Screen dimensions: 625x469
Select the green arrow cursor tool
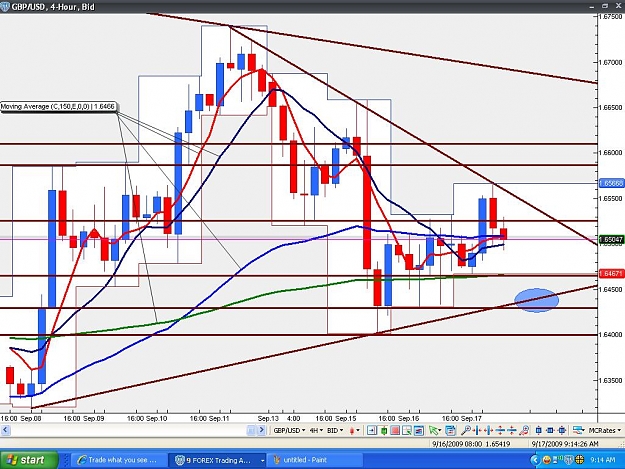click(x=433, y=430)
